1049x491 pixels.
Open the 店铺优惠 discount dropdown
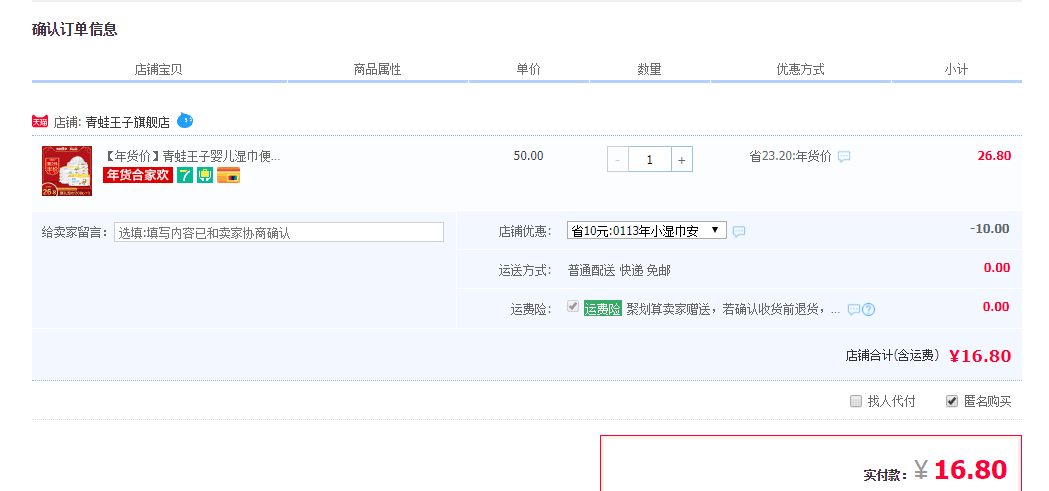point(646,231)
